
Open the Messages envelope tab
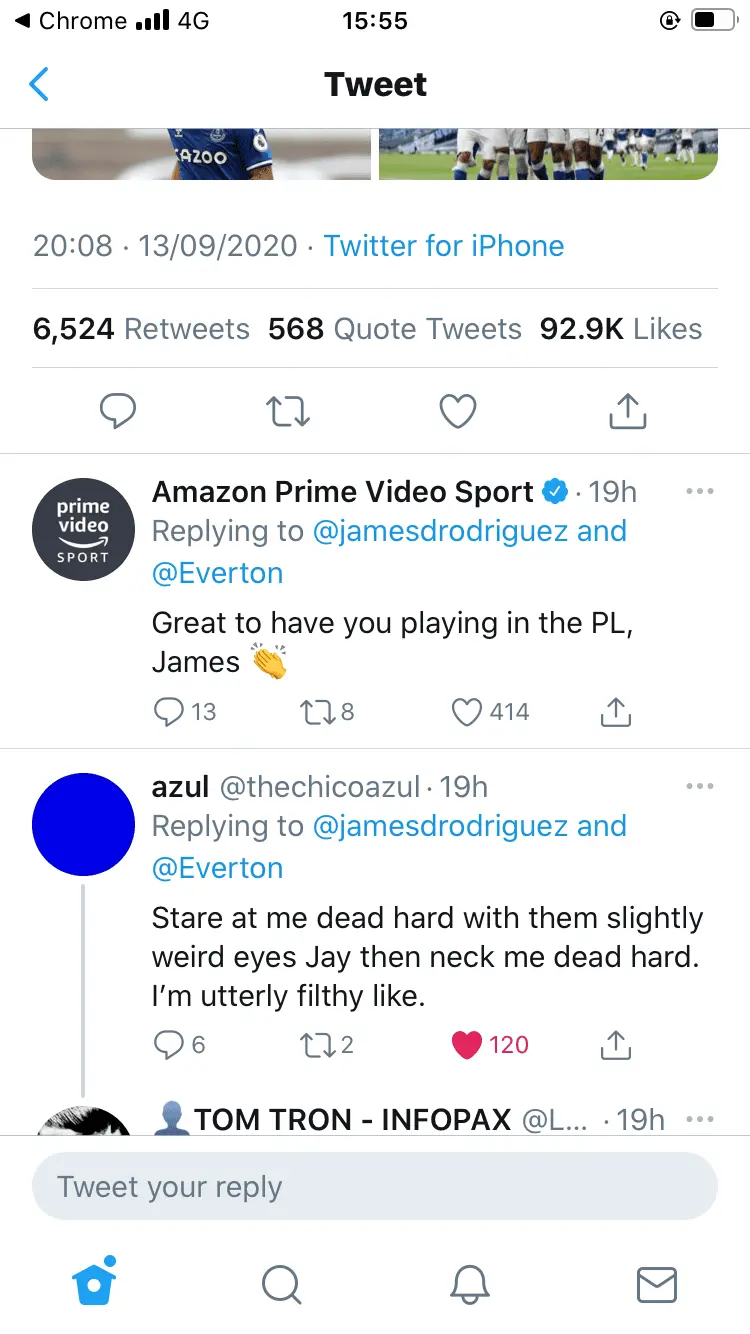pos(657,1284)
